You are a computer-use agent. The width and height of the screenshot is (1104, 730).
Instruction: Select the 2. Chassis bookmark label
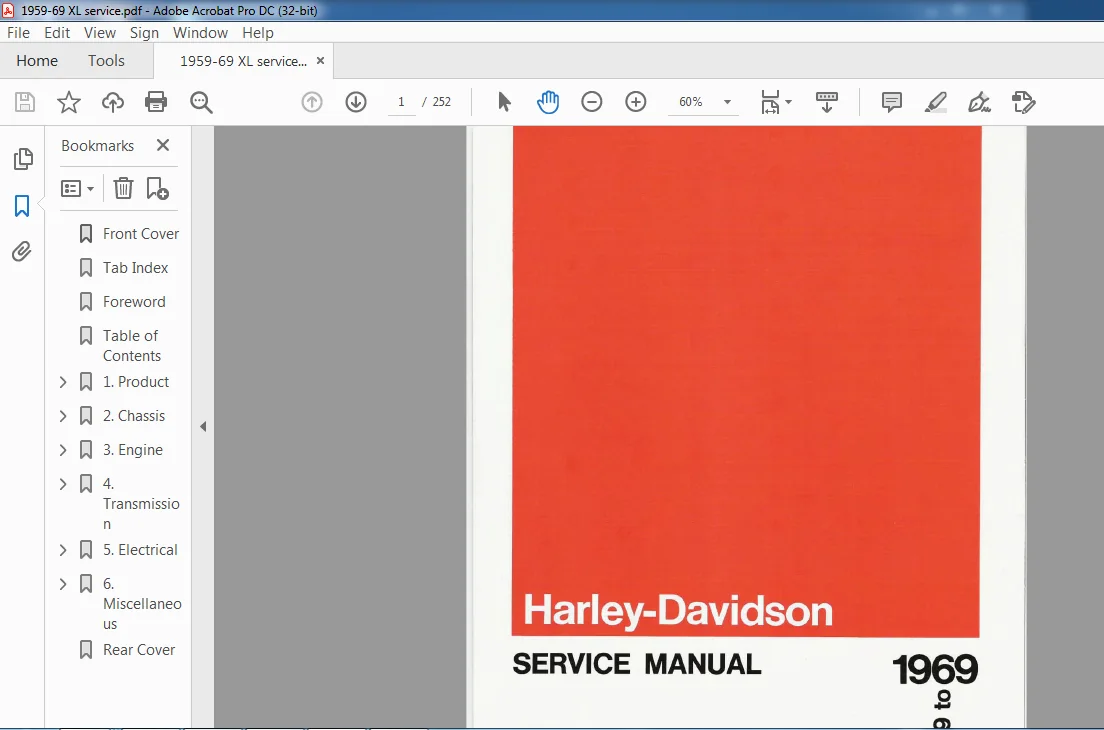pos(134,416)
